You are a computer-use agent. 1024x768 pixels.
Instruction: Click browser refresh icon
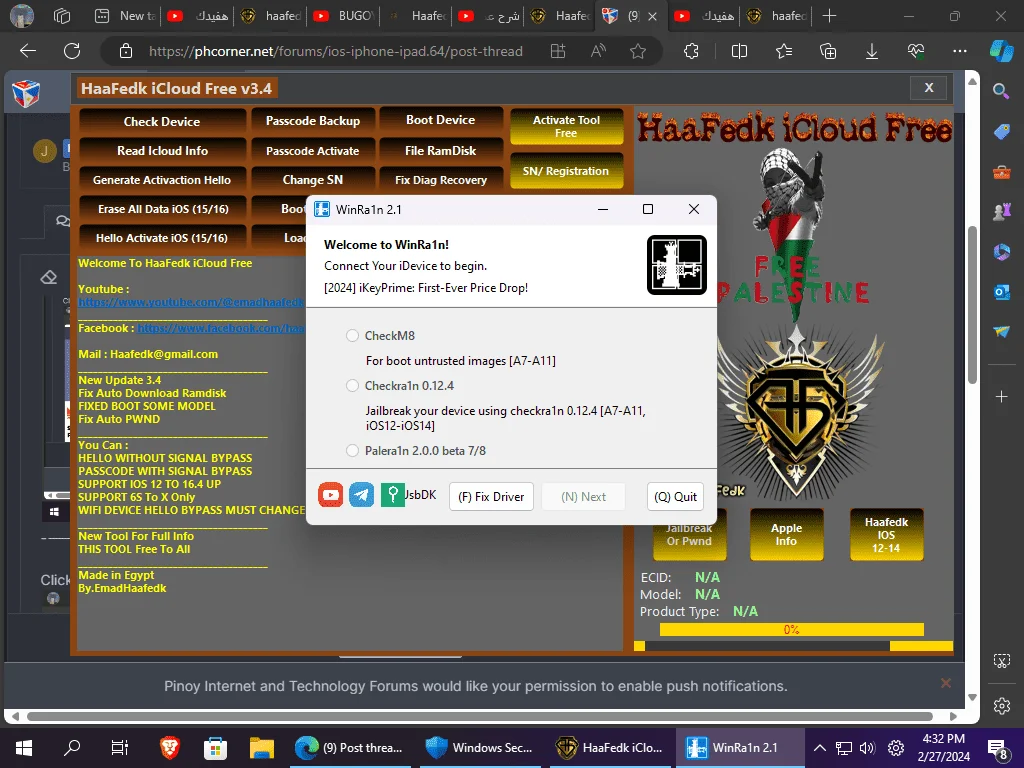coord(72,51)
